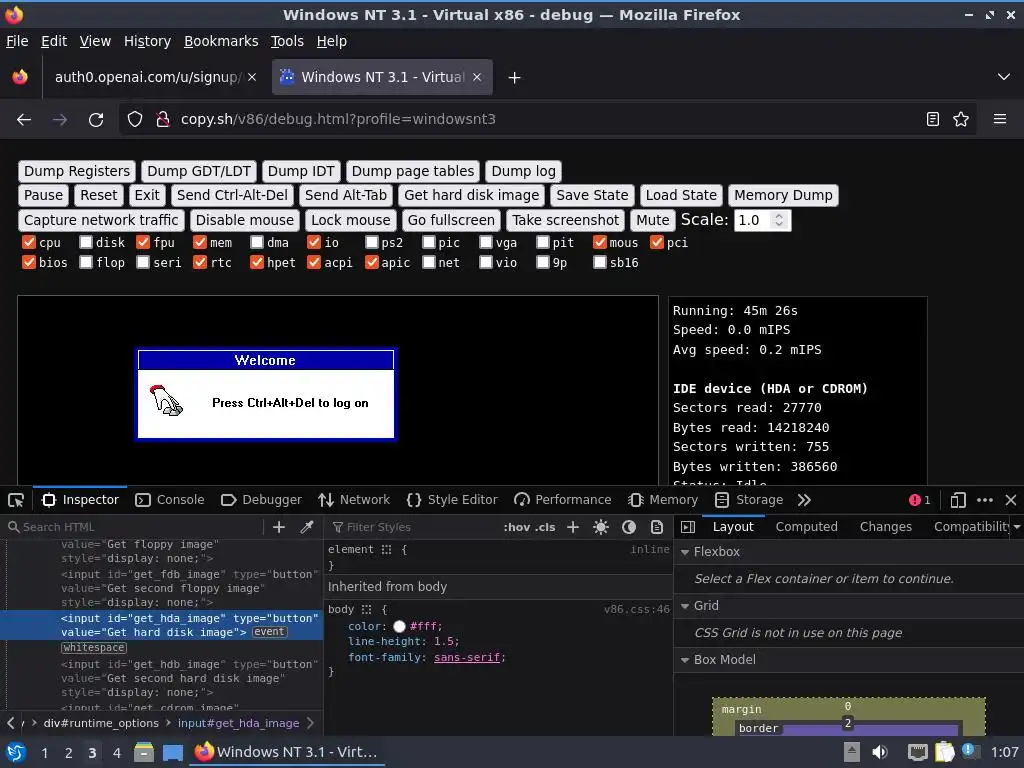Image resolution: width=1024 pixels, height=768 pixels.
Task: Click the Firefox back arrow
Action: point(24,120)
